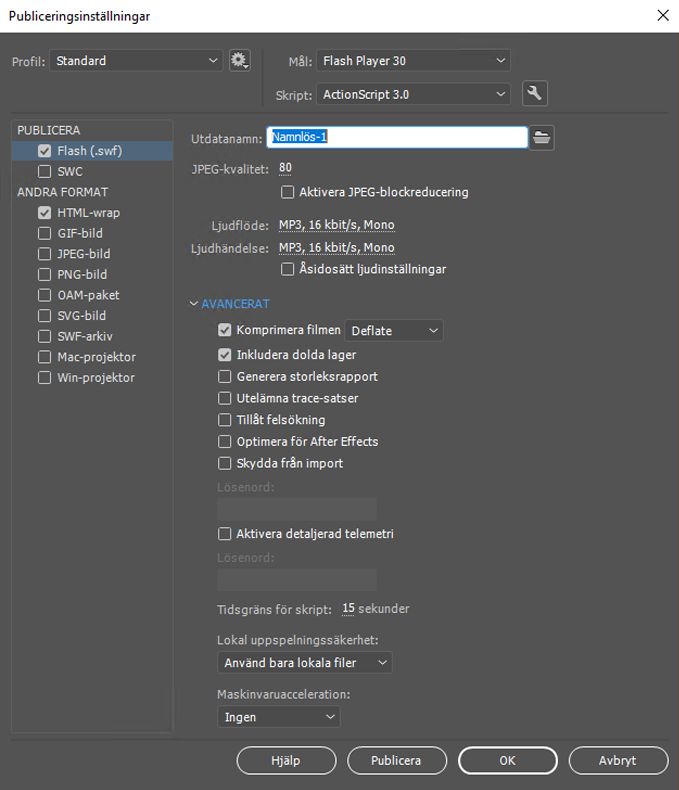Close the Publiceringsinställningar dialog
The height and width of the screenshot is (790, 679).
coord(662,15)
